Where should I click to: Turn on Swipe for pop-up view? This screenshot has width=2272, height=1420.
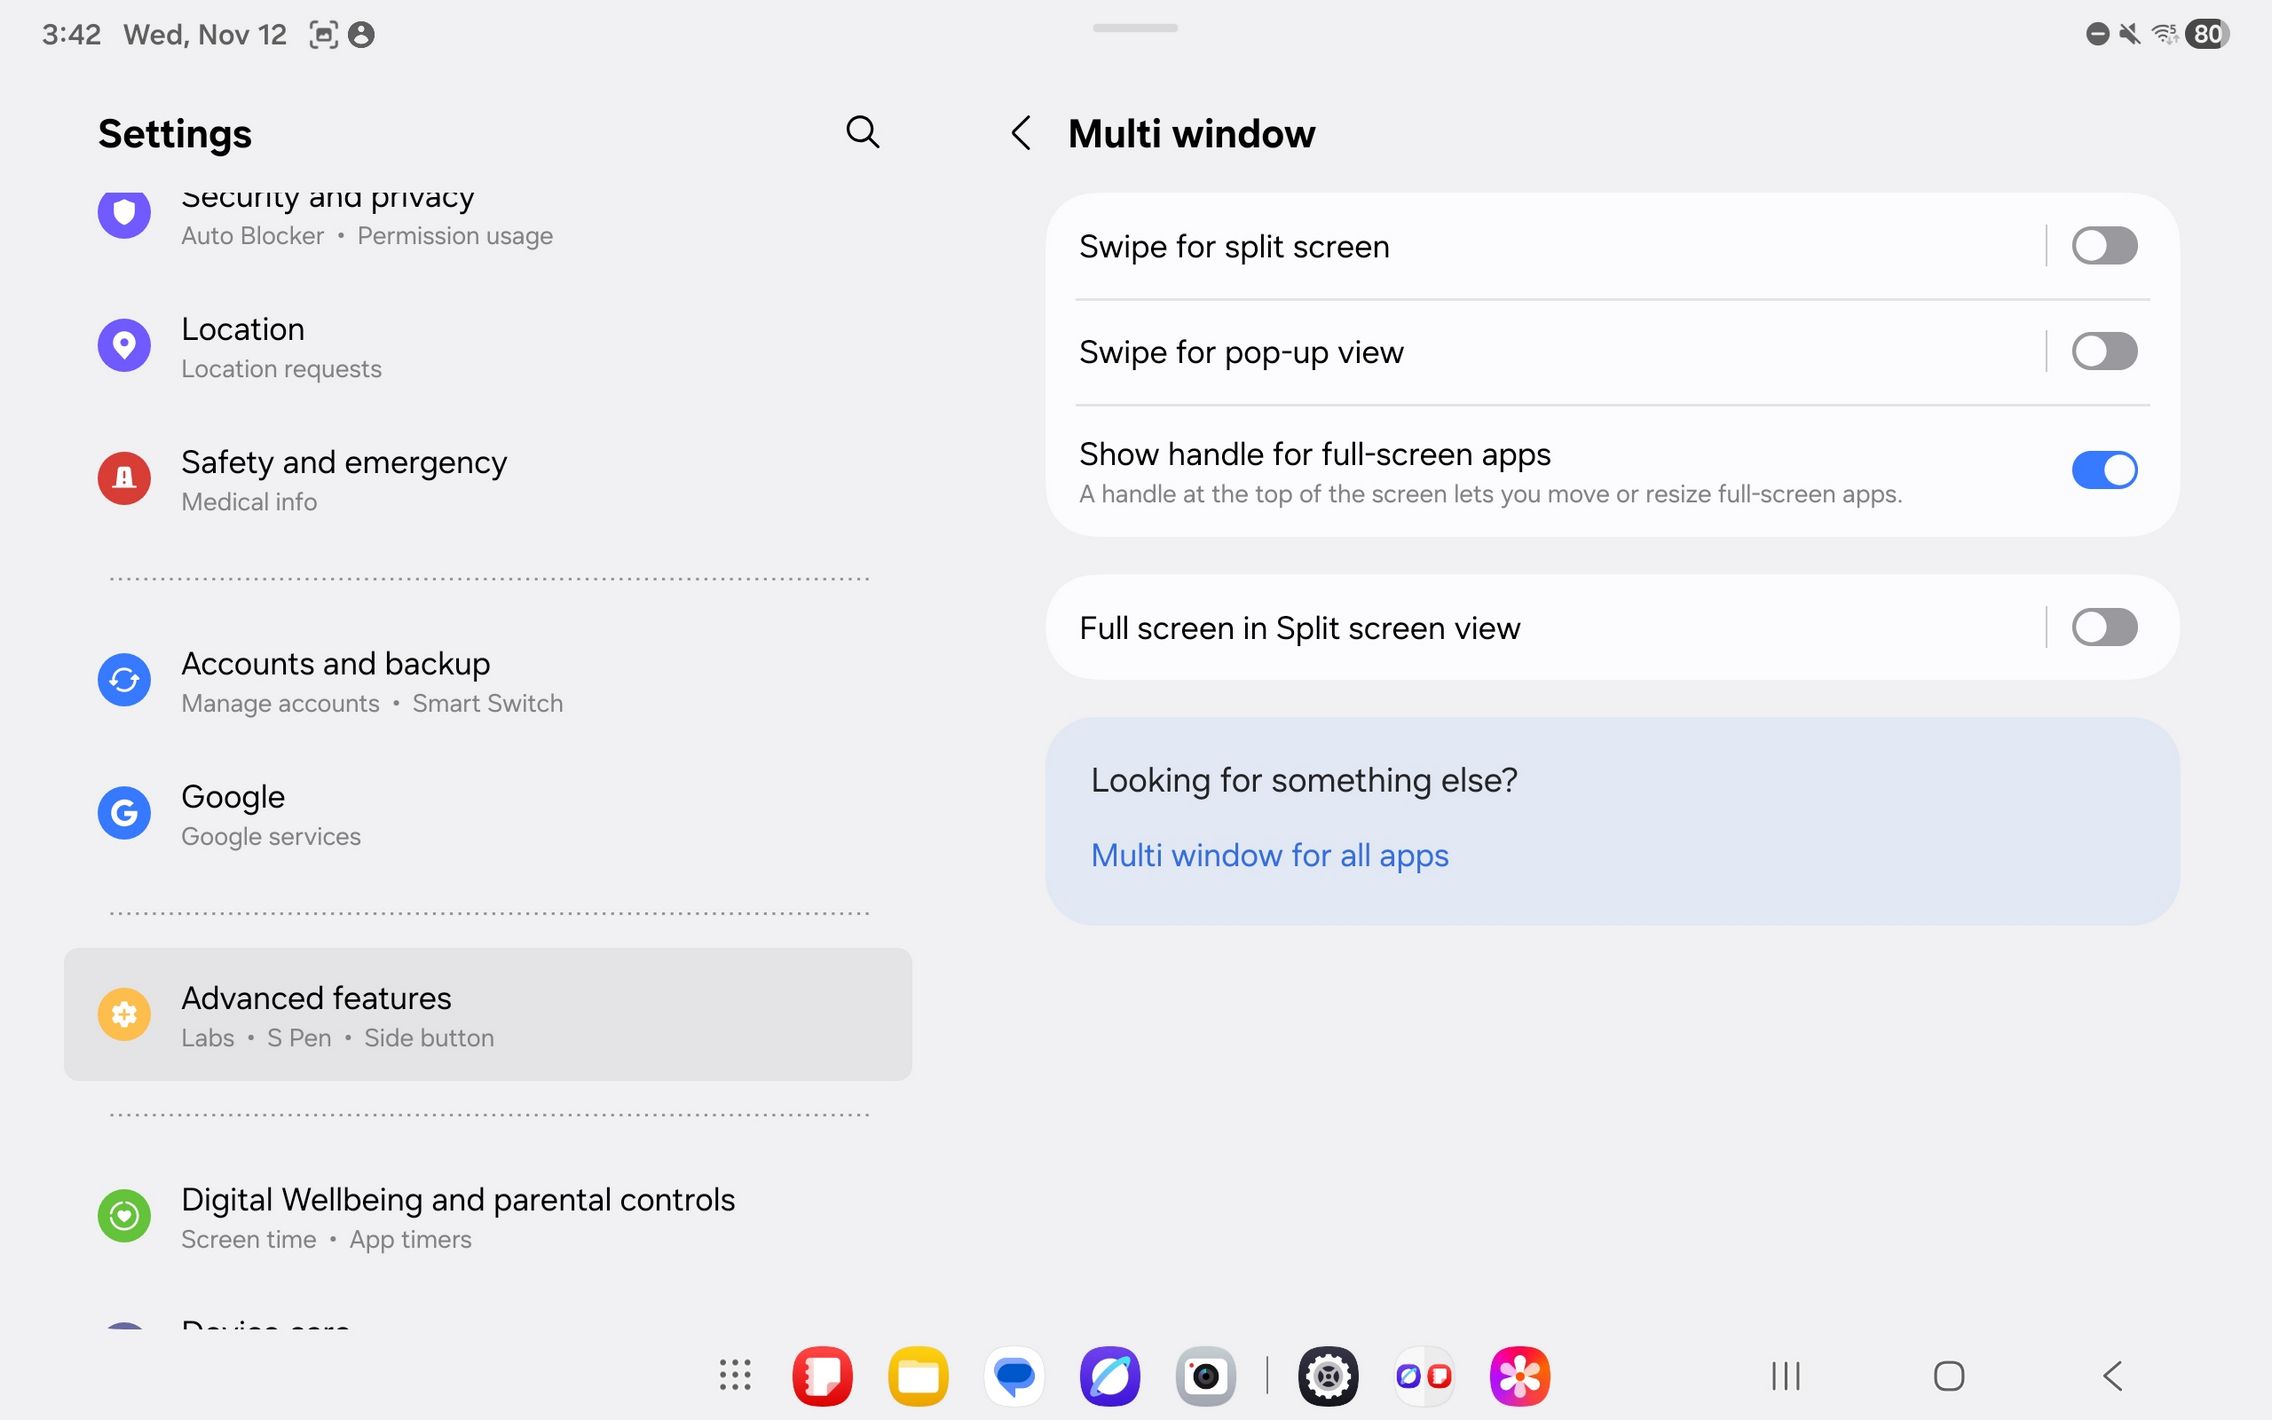tap(2103, 352)
